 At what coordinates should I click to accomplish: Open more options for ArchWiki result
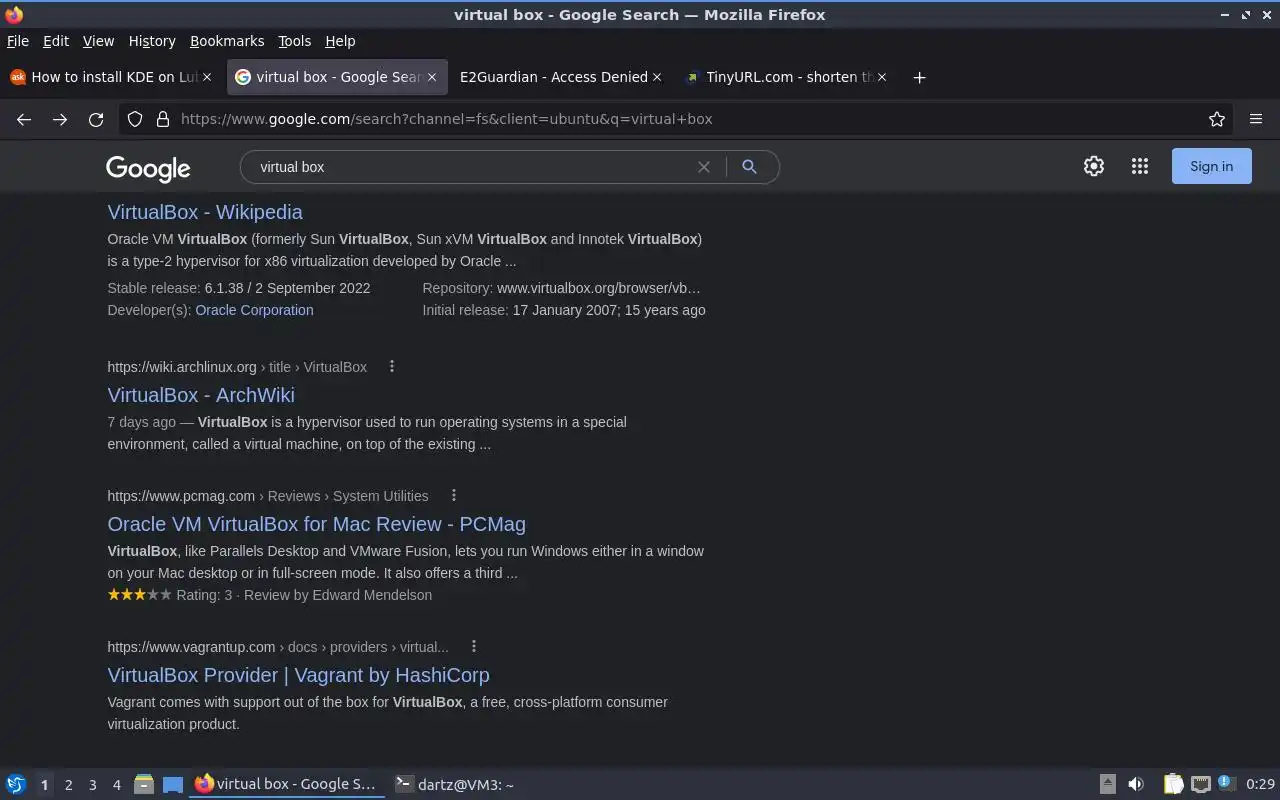[392, 367]
